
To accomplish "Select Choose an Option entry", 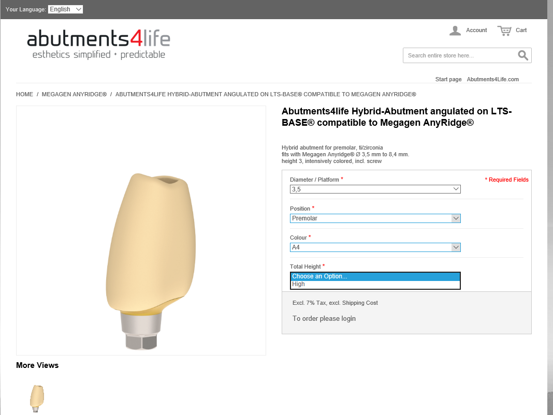I will tap(375, 276).
